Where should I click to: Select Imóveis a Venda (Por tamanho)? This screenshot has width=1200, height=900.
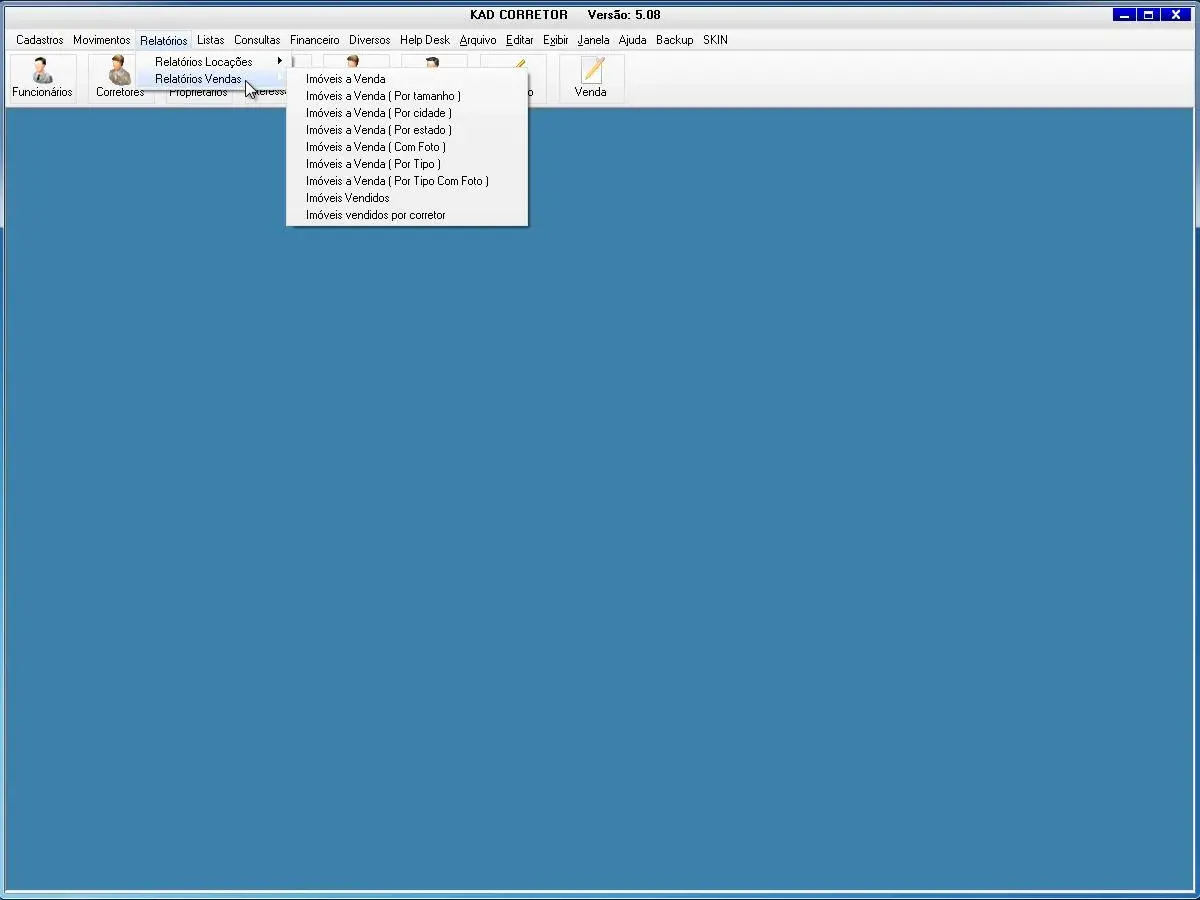point(383,96)
